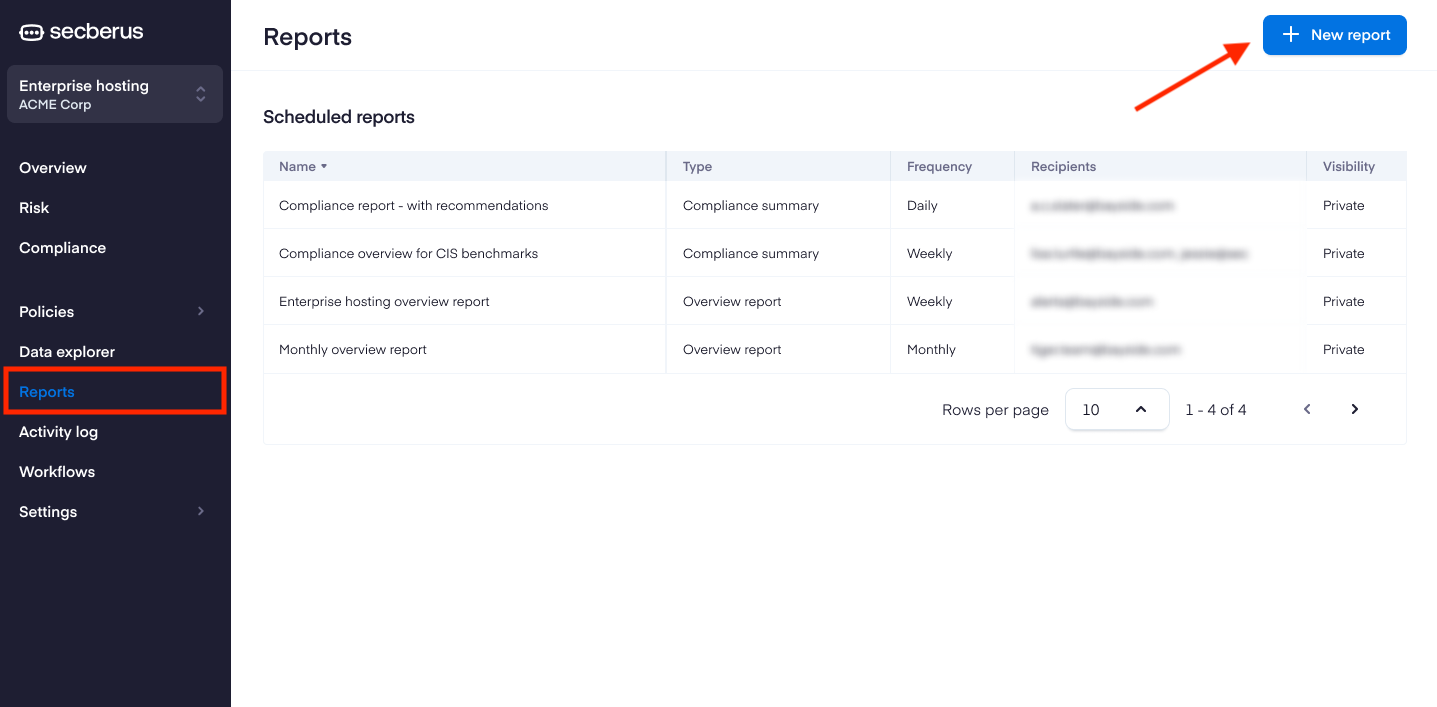Screen dimensions: 1437x707
Task: Sort the table by the Name column header
Action: pos(303,167)
